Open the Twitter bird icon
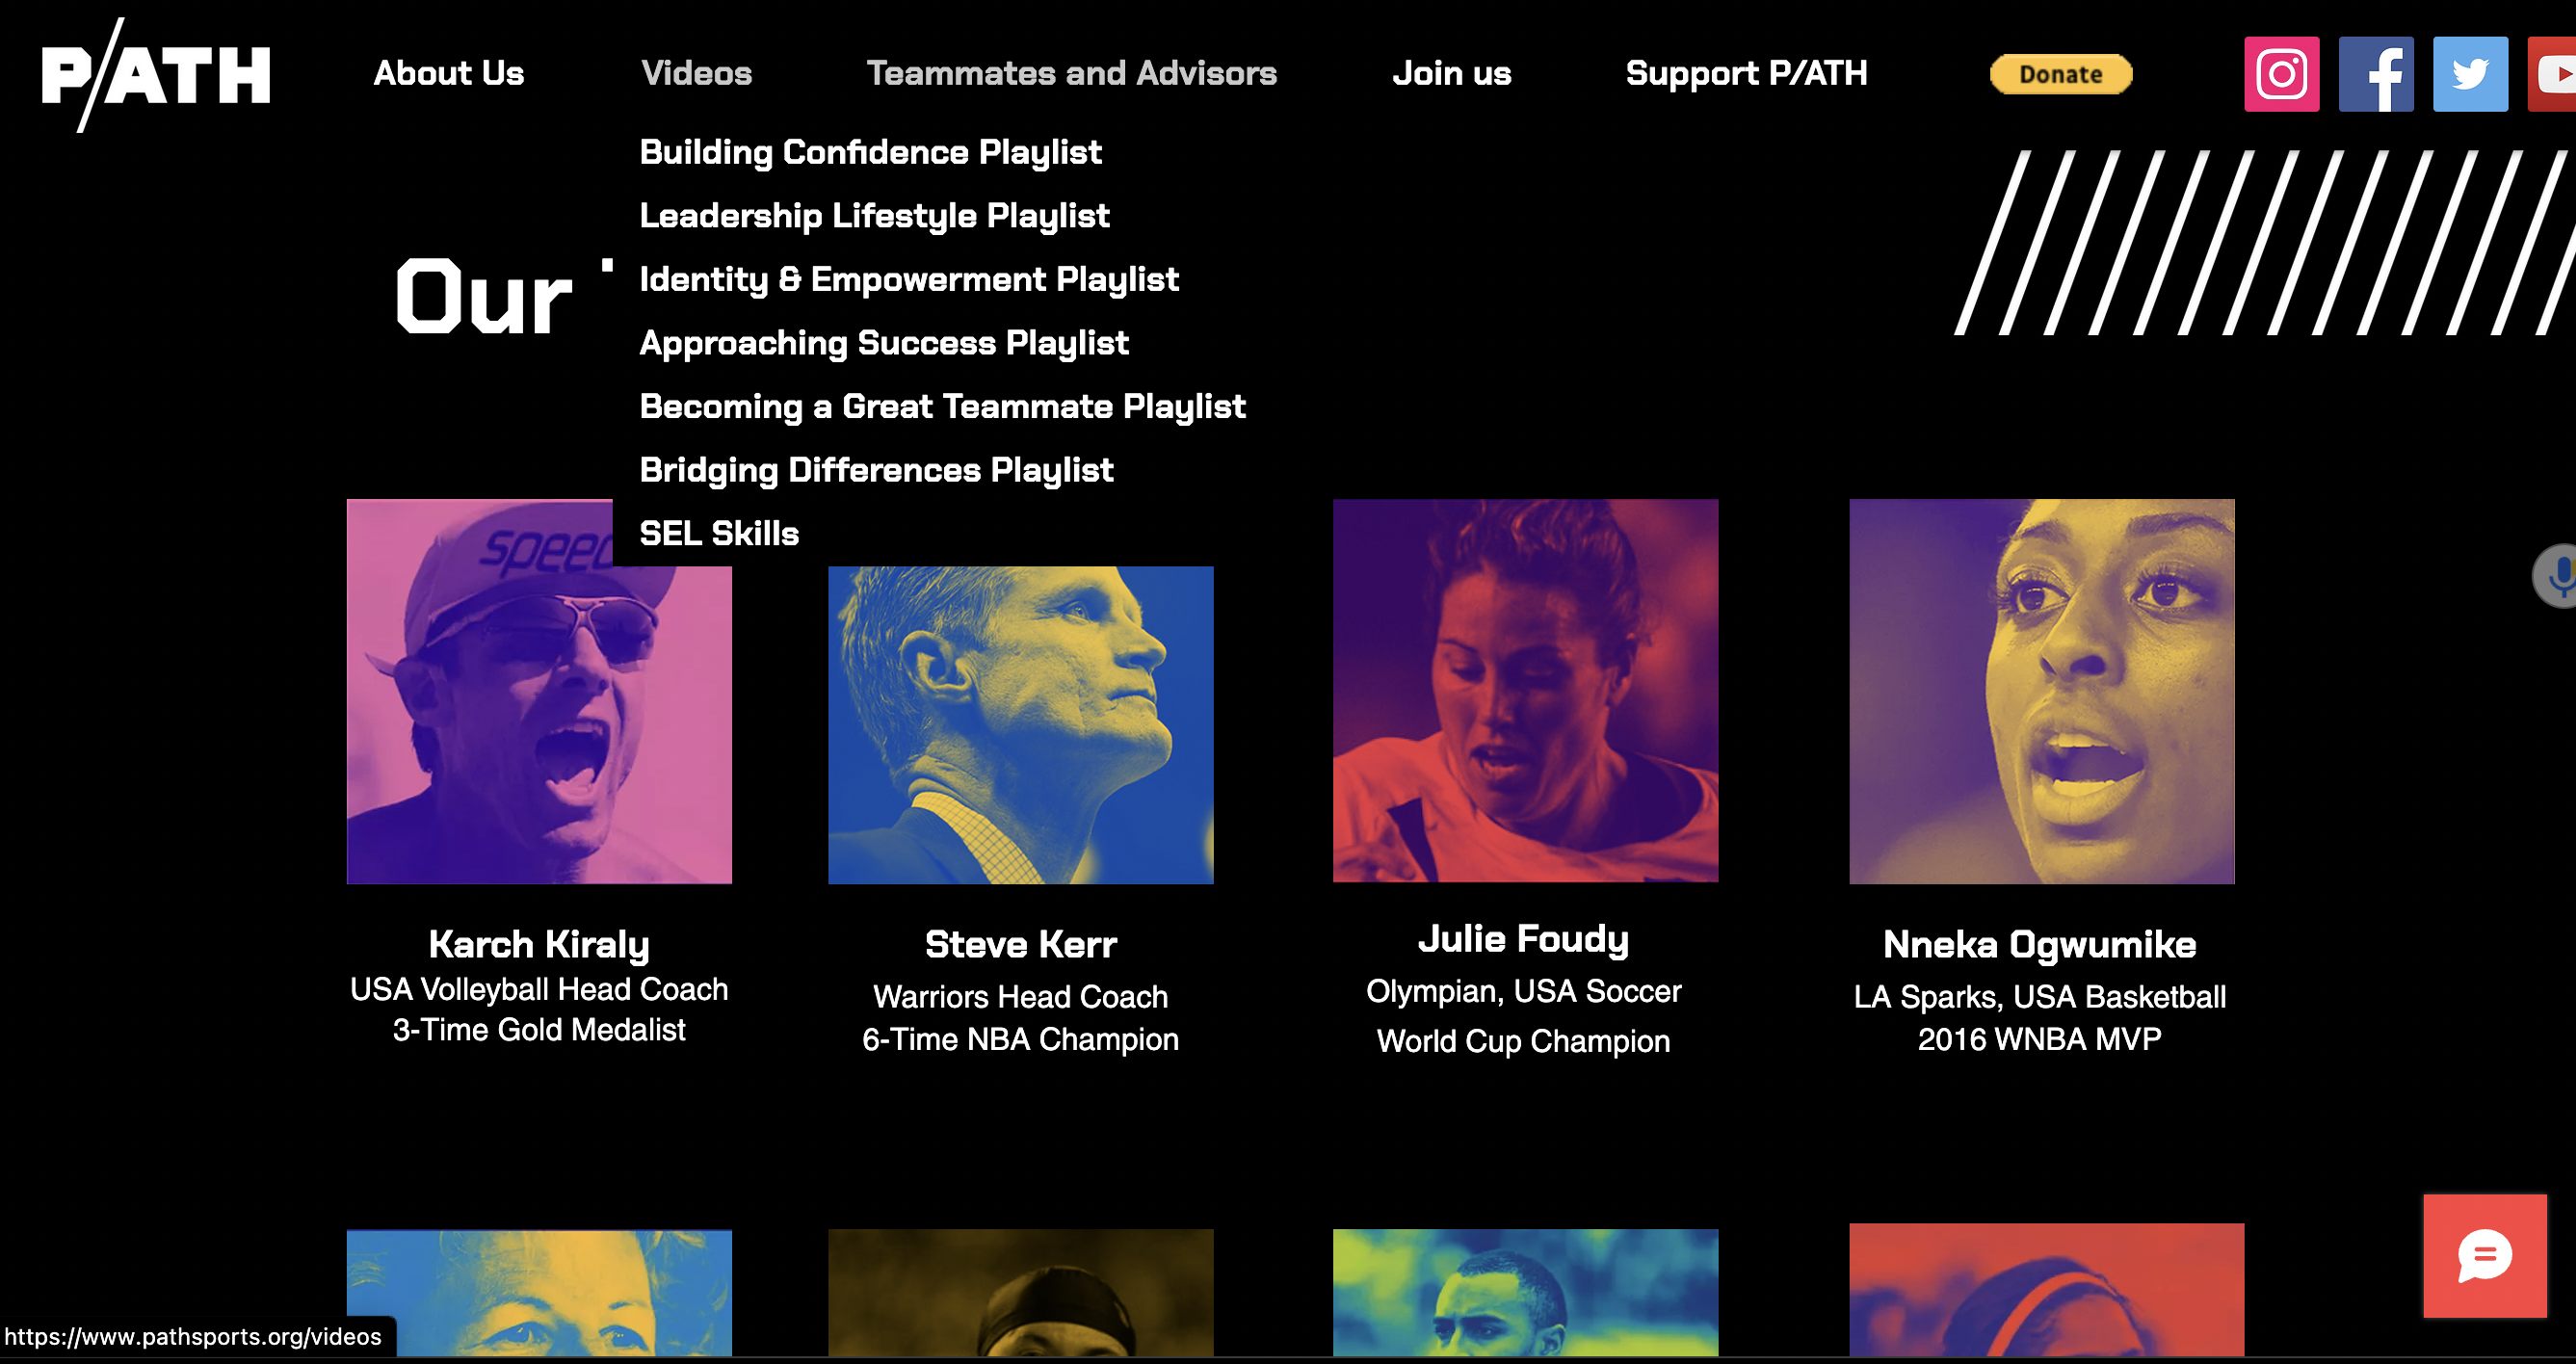2576x1364 pixels. point(2469,74)
